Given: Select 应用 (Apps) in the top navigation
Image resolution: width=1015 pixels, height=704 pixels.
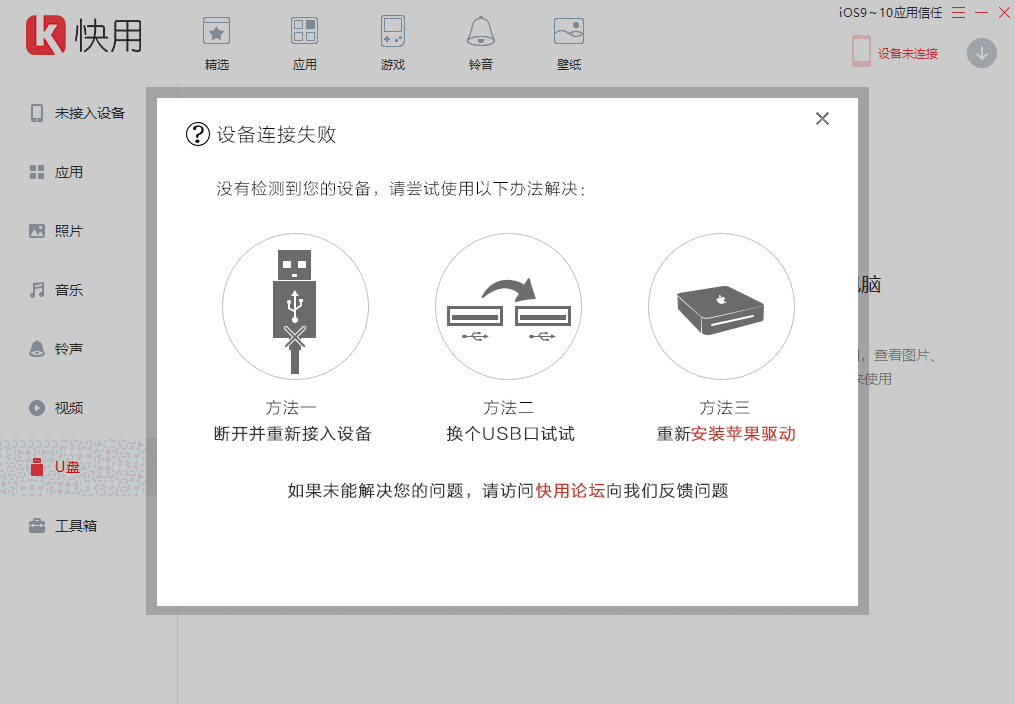Looking at the screenshot, I should (304, 40).
